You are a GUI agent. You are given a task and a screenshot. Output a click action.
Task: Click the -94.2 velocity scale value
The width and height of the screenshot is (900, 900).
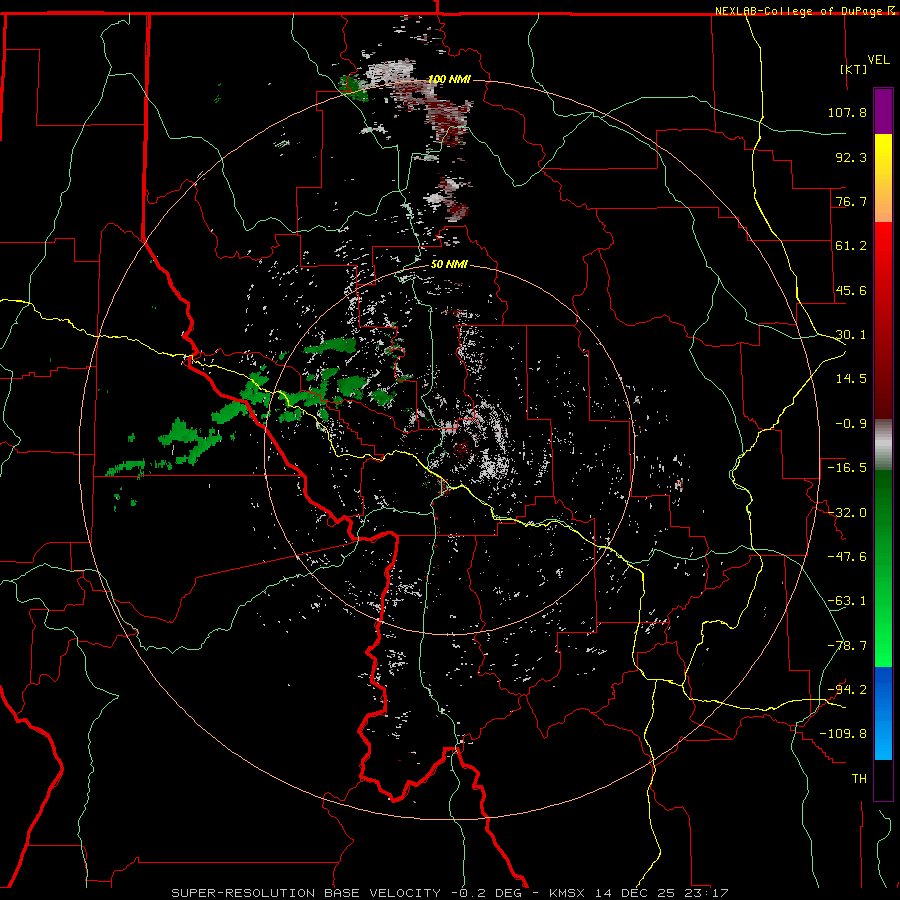[847, 690]
